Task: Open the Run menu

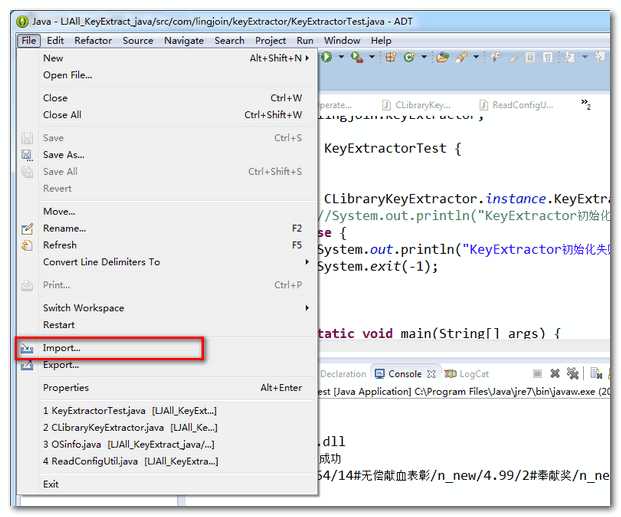Action: point(305,40)
